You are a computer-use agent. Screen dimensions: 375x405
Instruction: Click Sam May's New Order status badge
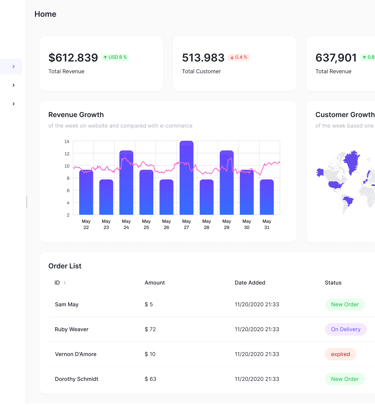point(345,304)
